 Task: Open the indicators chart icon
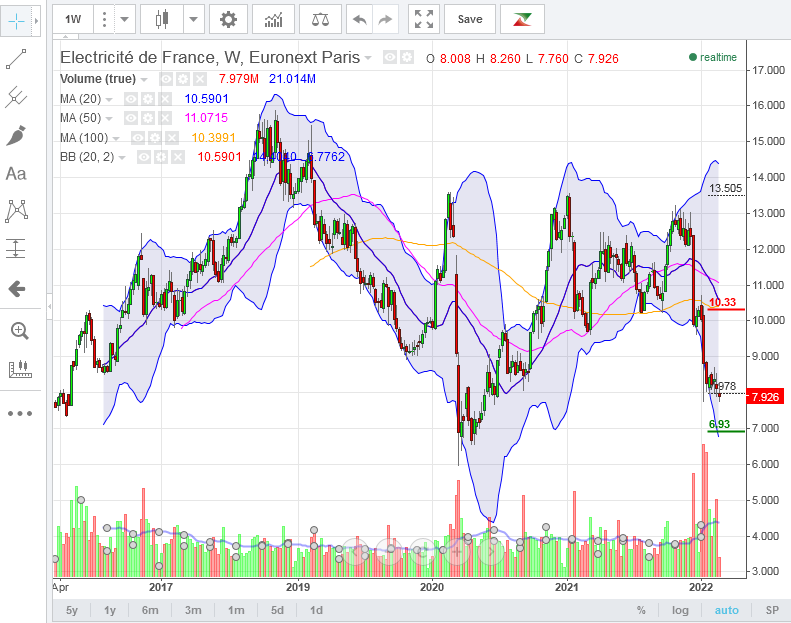coord(273,19)
